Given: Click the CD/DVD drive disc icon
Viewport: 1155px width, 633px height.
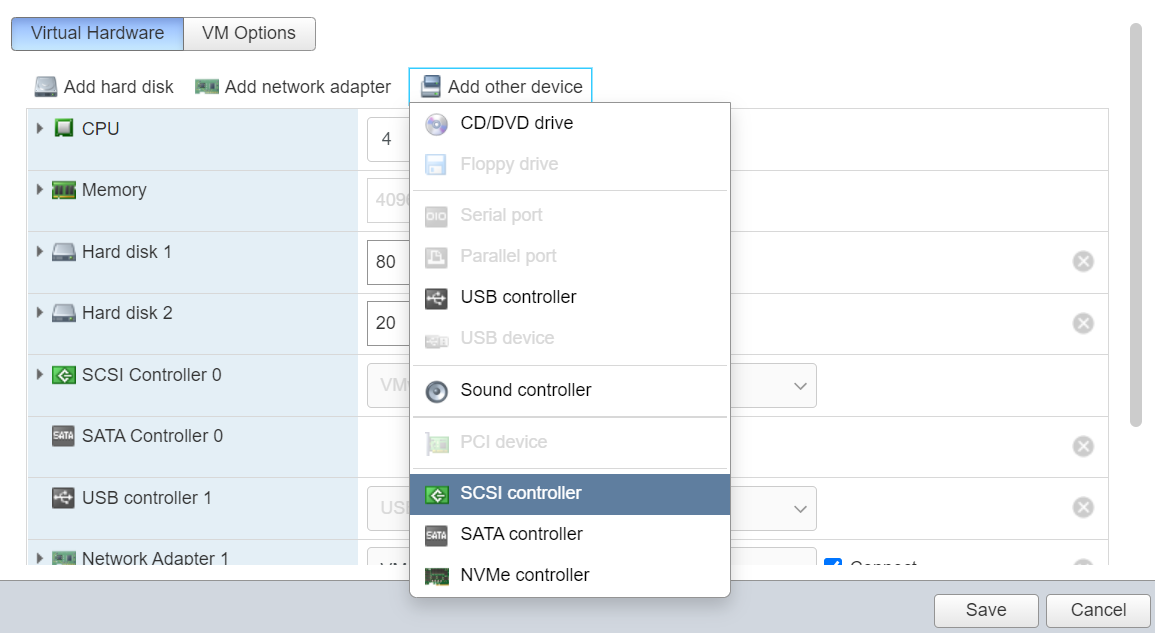Looking at the screenshot, I should point(436,124).
